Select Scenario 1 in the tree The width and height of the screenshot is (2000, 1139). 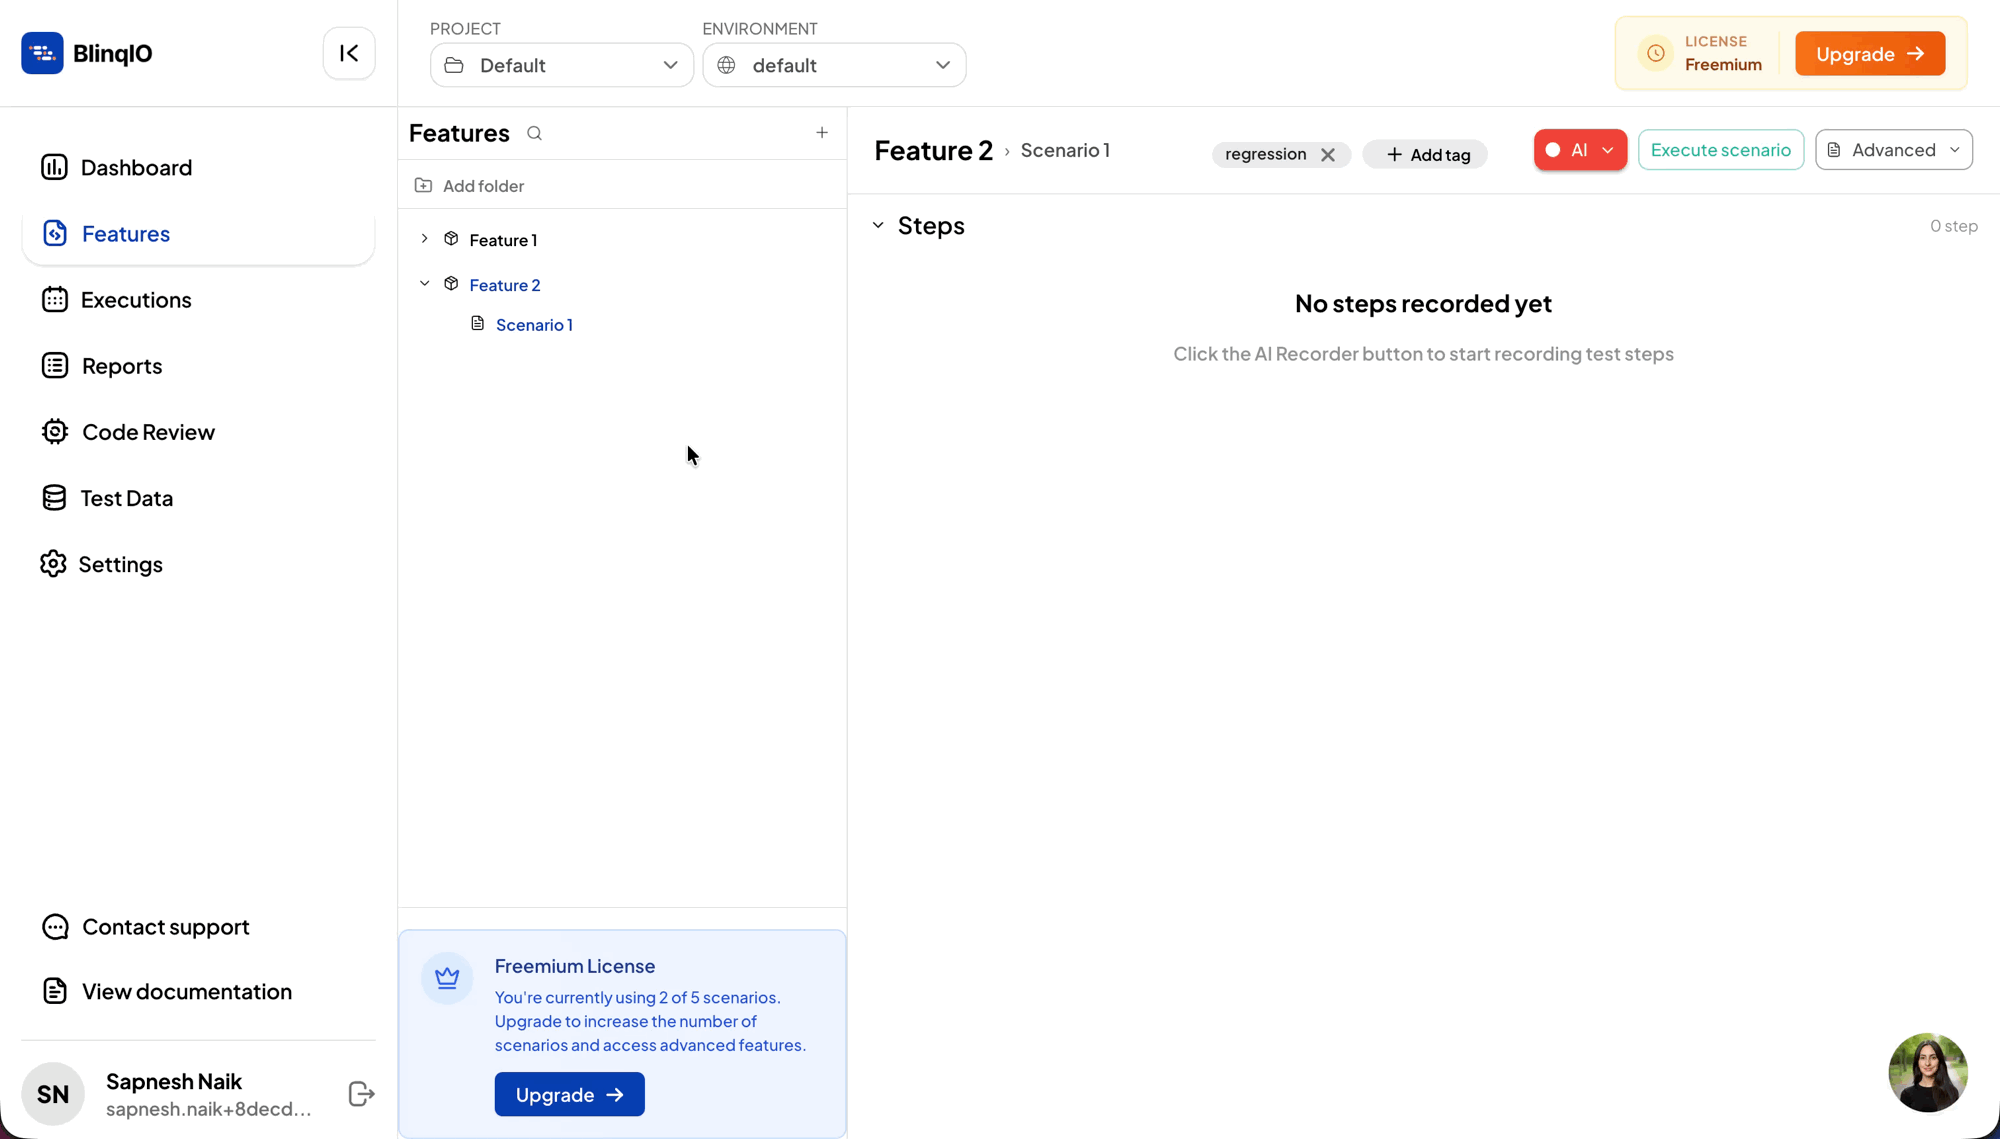pyautogui.click(x=534, y=324)
